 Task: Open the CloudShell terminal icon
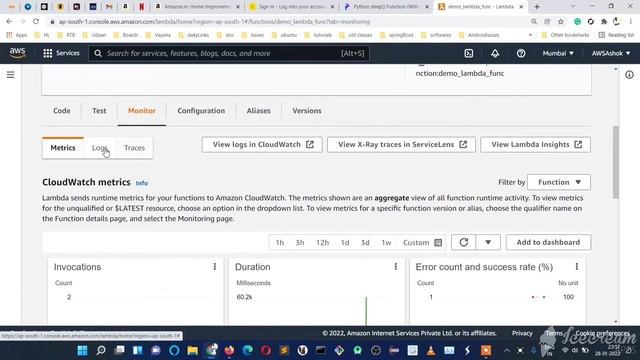469,53
